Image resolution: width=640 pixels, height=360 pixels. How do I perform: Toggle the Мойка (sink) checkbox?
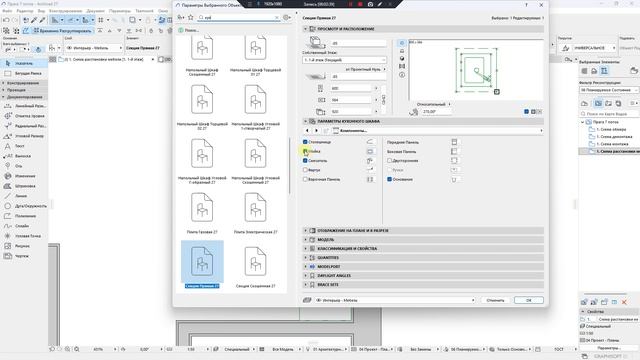[305, 151]
